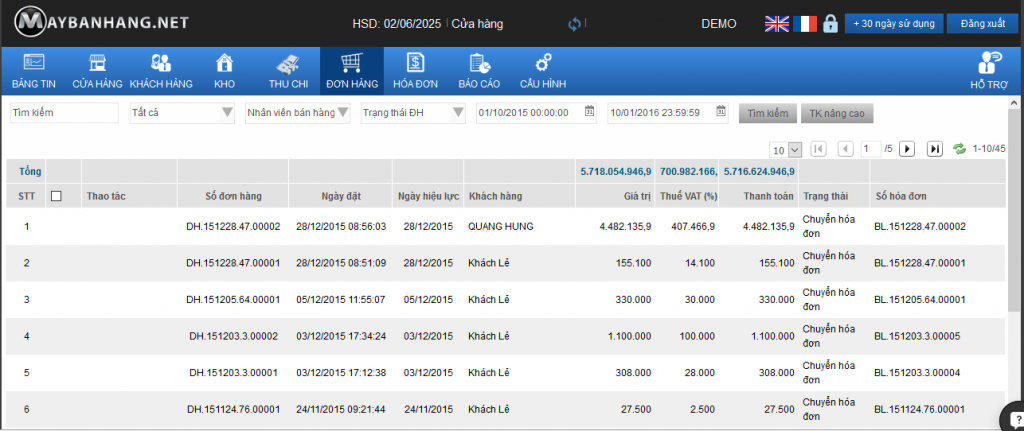Image resolution: width=1024 pixels, height=431 pixels.
Task: Sort by the Số hóa đơn column header
Action: tap(901, 196)
